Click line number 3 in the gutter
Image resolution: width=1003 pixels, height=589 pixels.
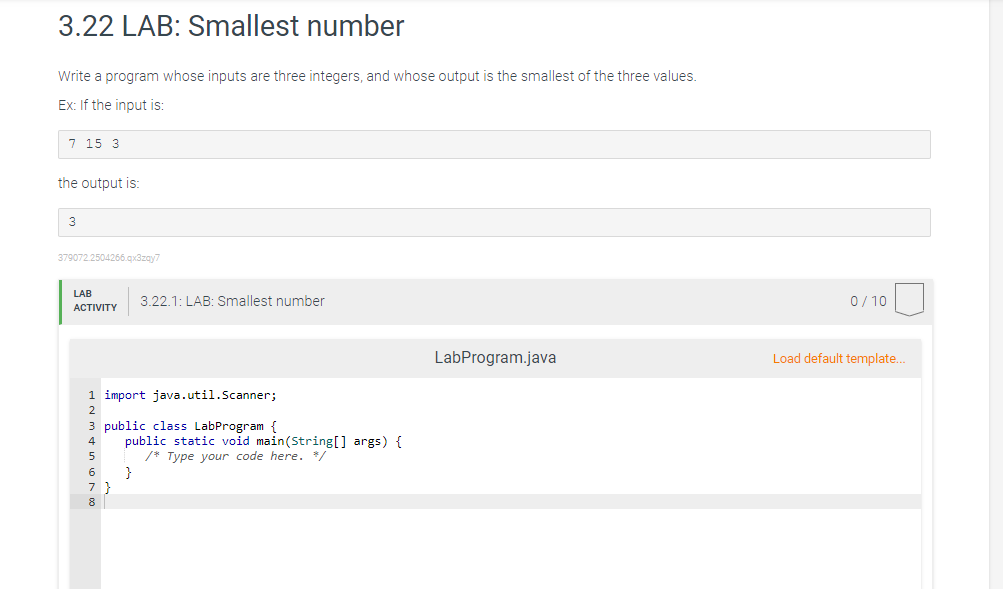coord(91,426)
